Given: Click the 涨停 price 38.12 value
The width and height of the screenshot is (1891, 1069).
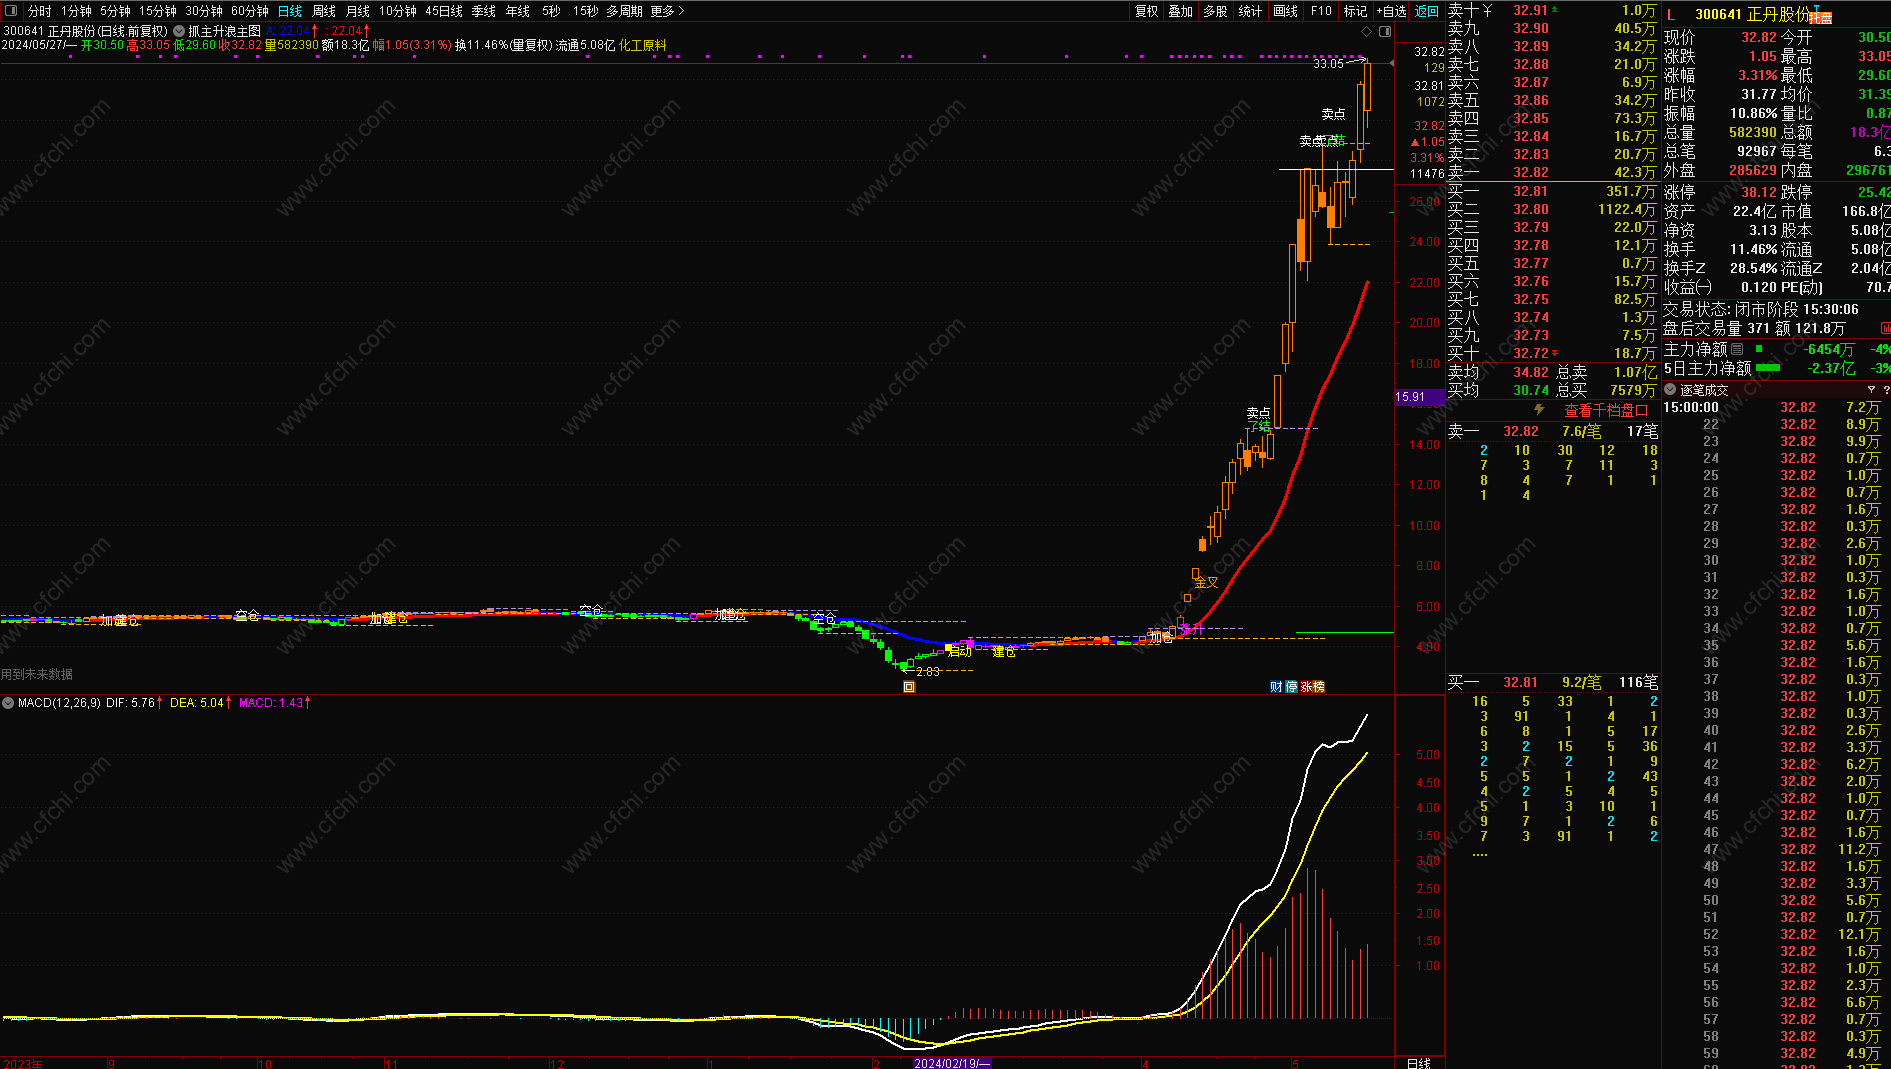Looking at the screenshot, I should click(x=1759, y=192).
